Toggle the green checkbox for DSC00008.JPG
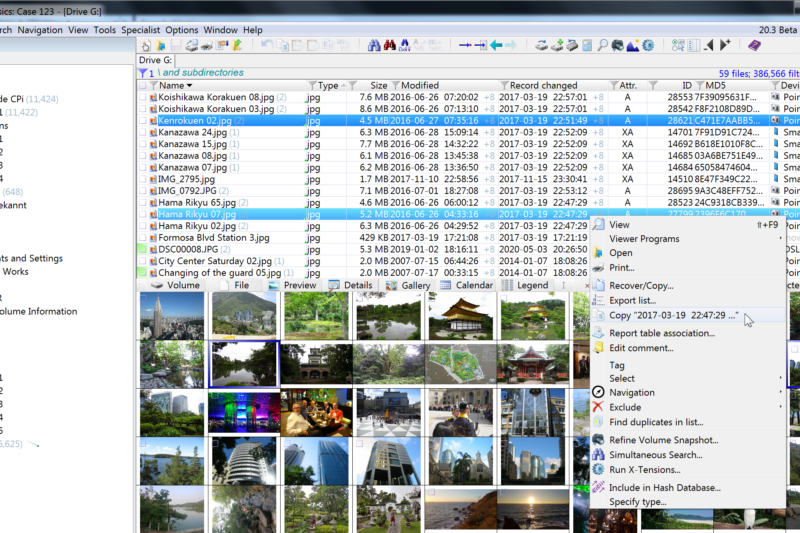This screenshot has height=533, width=800. tap(142, 249)
